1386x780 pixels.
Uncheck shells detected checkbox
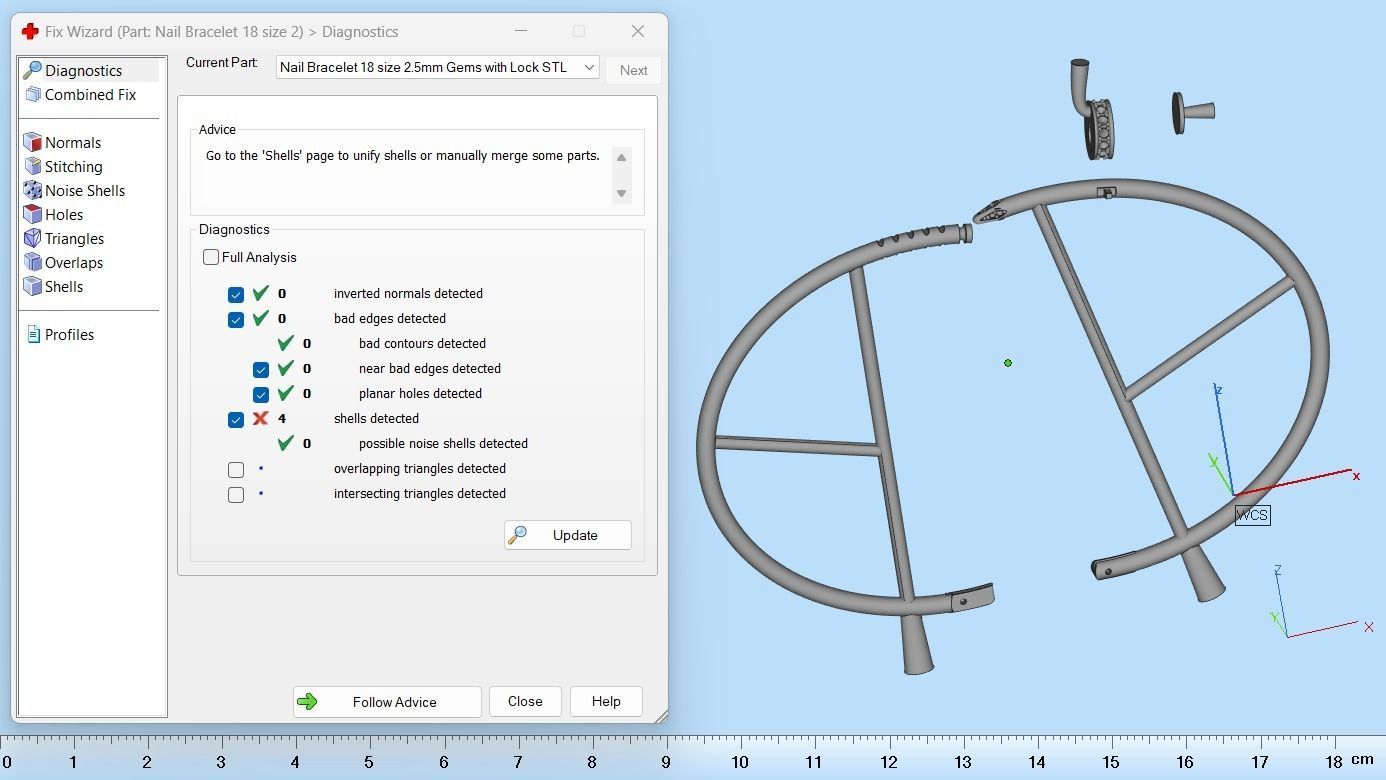click(236, 419)
